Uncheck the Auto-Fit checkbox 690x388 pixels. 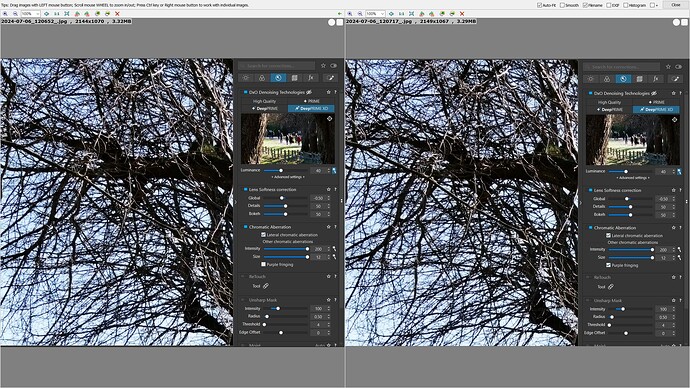pyautogui.click(x=540, y=5)
